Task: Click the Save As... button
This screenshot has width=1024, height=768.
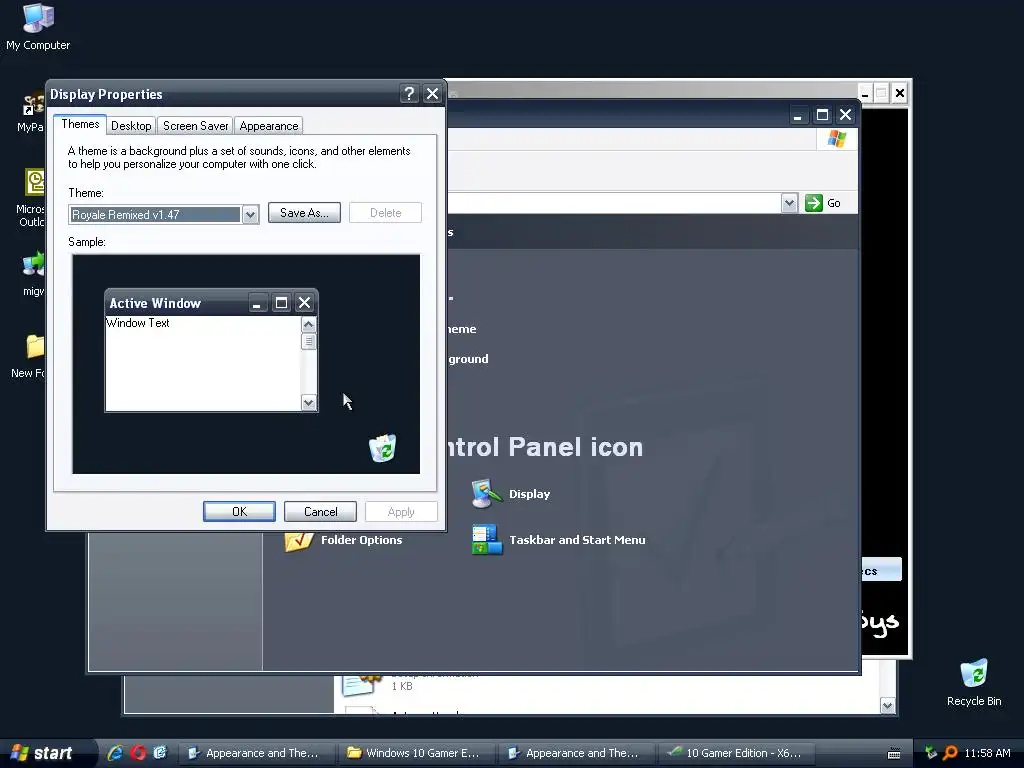Action: [x=304, y=213]
